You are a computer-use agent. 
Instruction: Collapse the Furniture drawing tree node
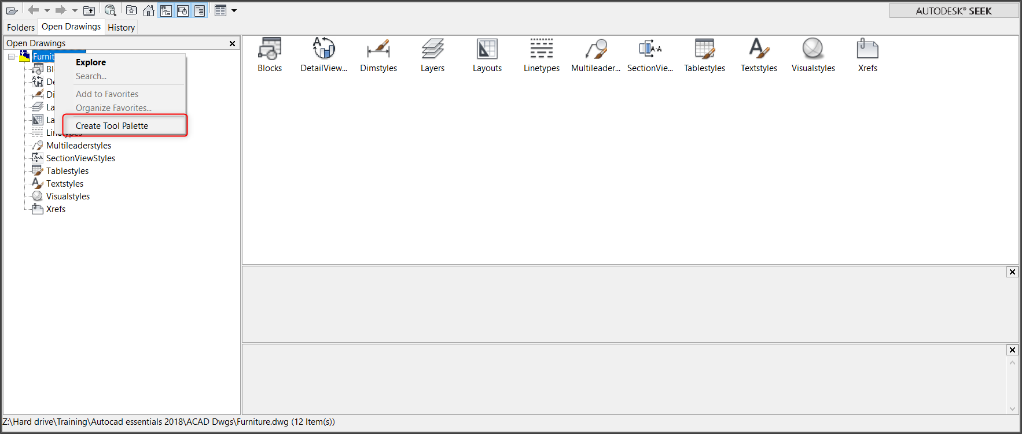coord(11,57)
